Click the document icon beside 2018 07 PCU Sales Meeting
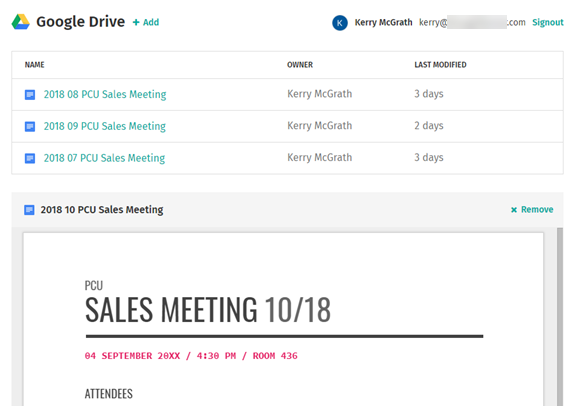Screen dimensions: 575x406 pyautogui.click(x=30, y=158)
